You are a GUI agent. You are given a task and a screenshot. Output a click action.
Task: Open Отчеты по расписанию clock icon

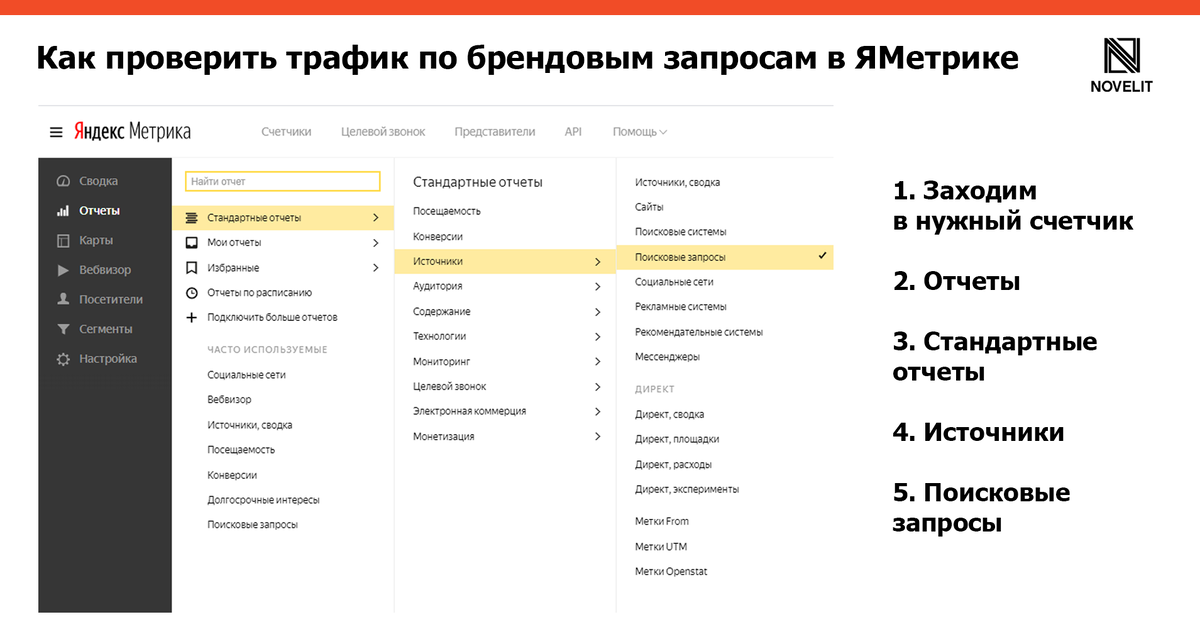pyautogui.click(x=193, y=292)
